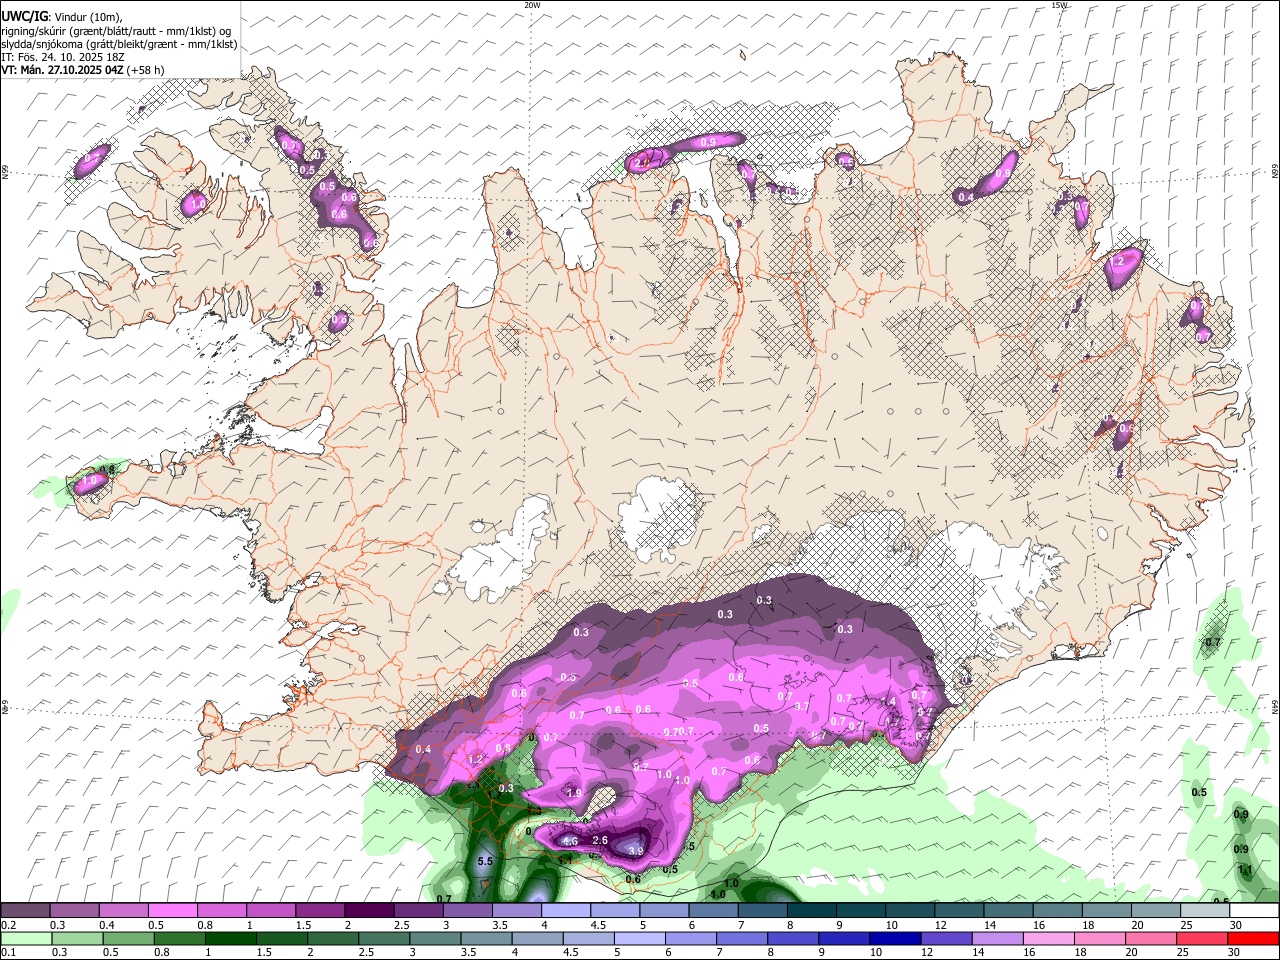Click the '(+58 h)' forecast offset text
The height and width of the screenshot is (960, 1280).
point(146,70)
